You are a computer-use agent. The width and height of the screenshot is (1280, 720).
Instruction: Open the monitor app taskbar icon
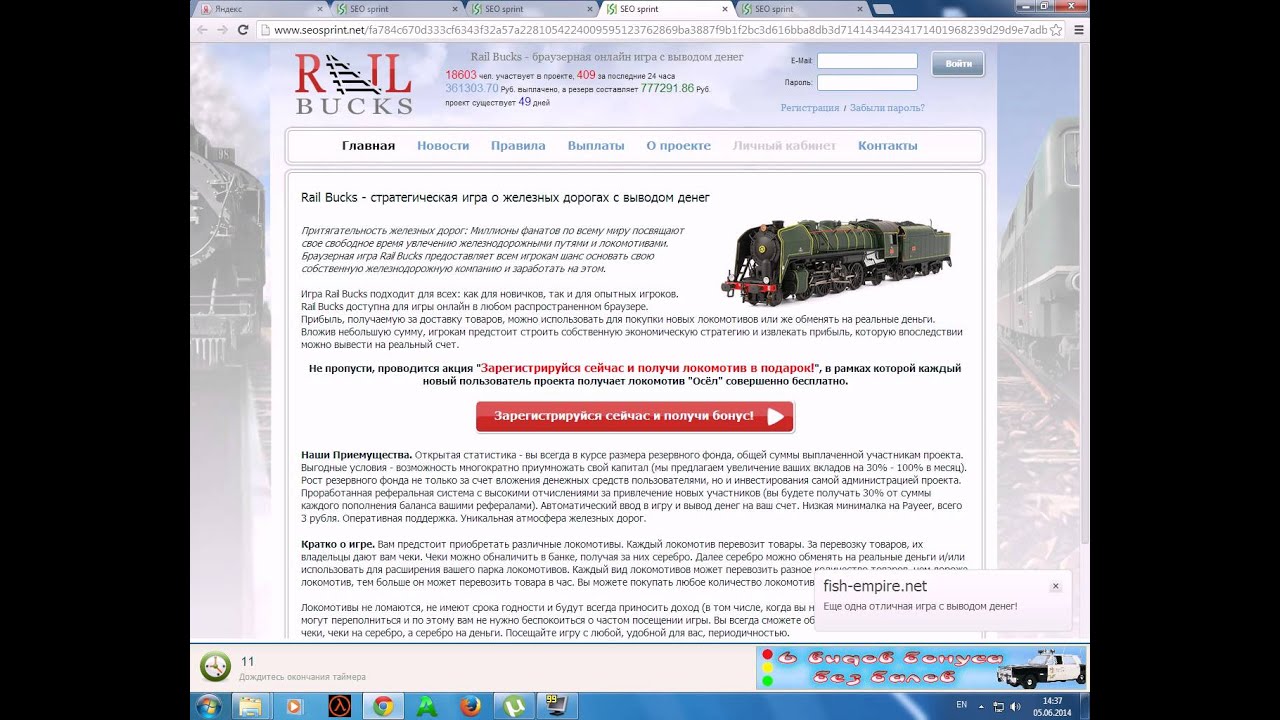558,706
